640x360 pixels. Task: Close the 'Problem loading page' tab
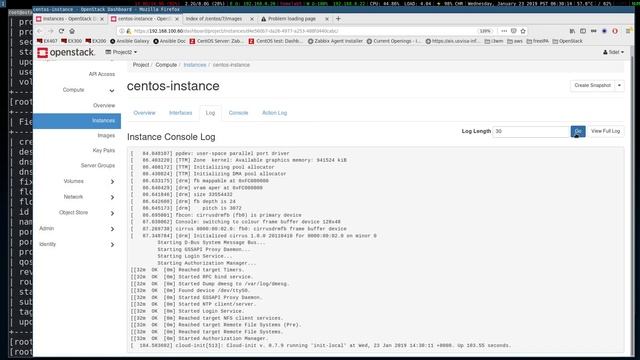coord(327,19)
